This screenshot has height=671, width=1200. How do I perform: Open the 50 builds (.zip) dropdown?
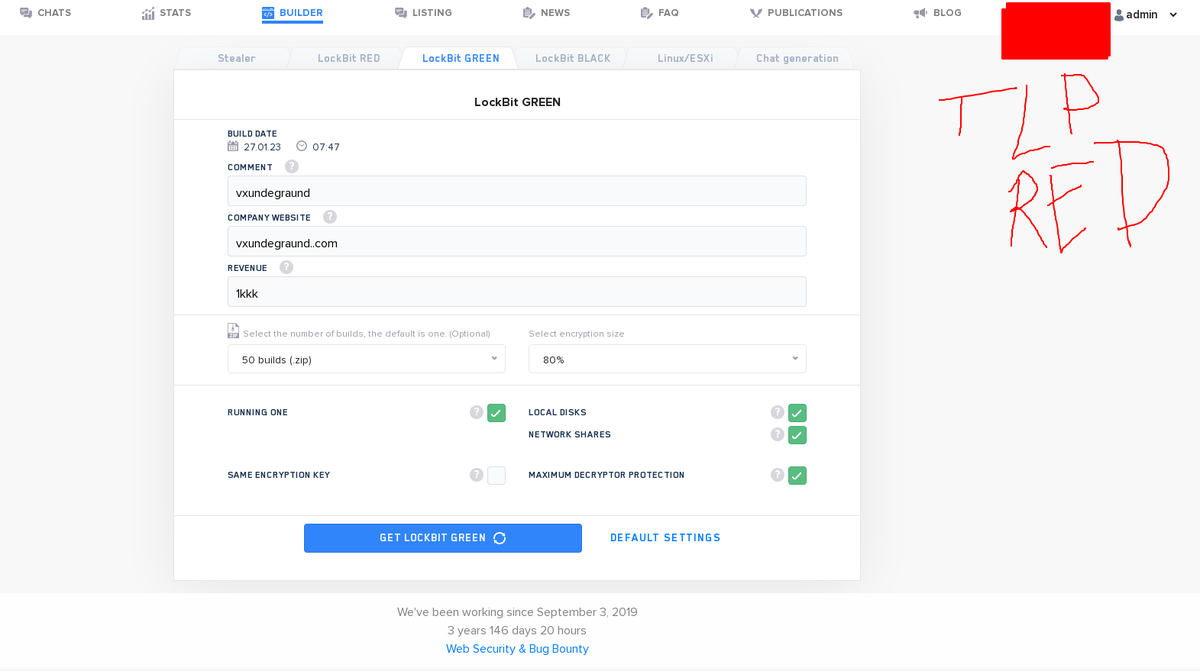coord(366,359)
